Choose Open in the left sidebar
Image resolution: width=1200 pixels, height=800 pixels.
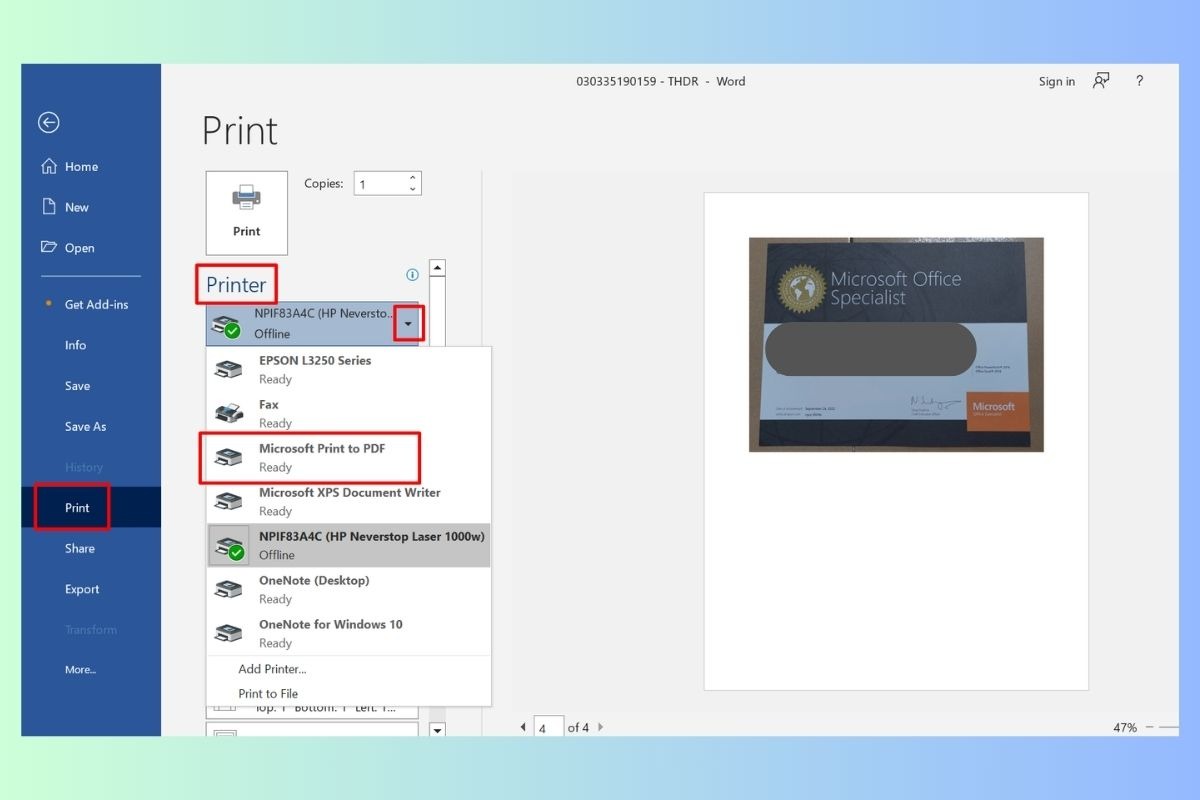click(68, 248)
